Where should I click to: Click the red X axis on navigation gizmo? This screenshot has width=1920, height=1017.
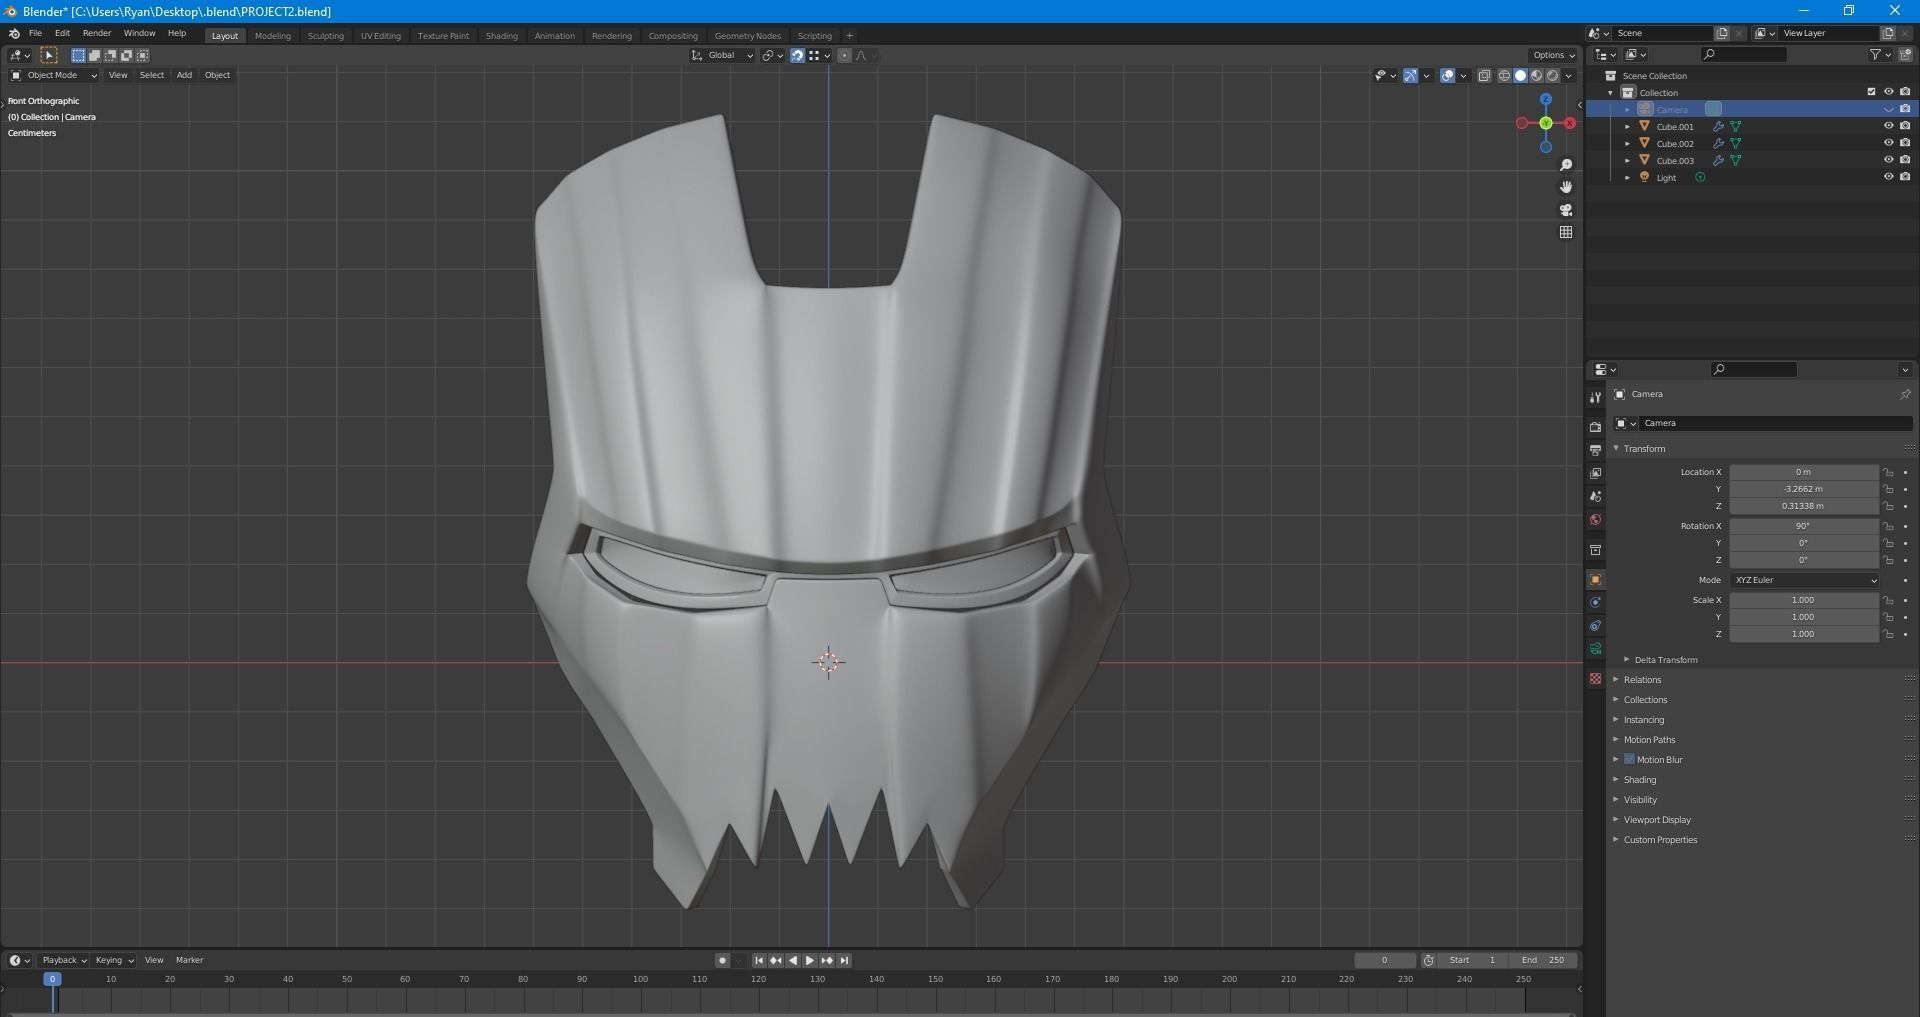[1570, 123]
